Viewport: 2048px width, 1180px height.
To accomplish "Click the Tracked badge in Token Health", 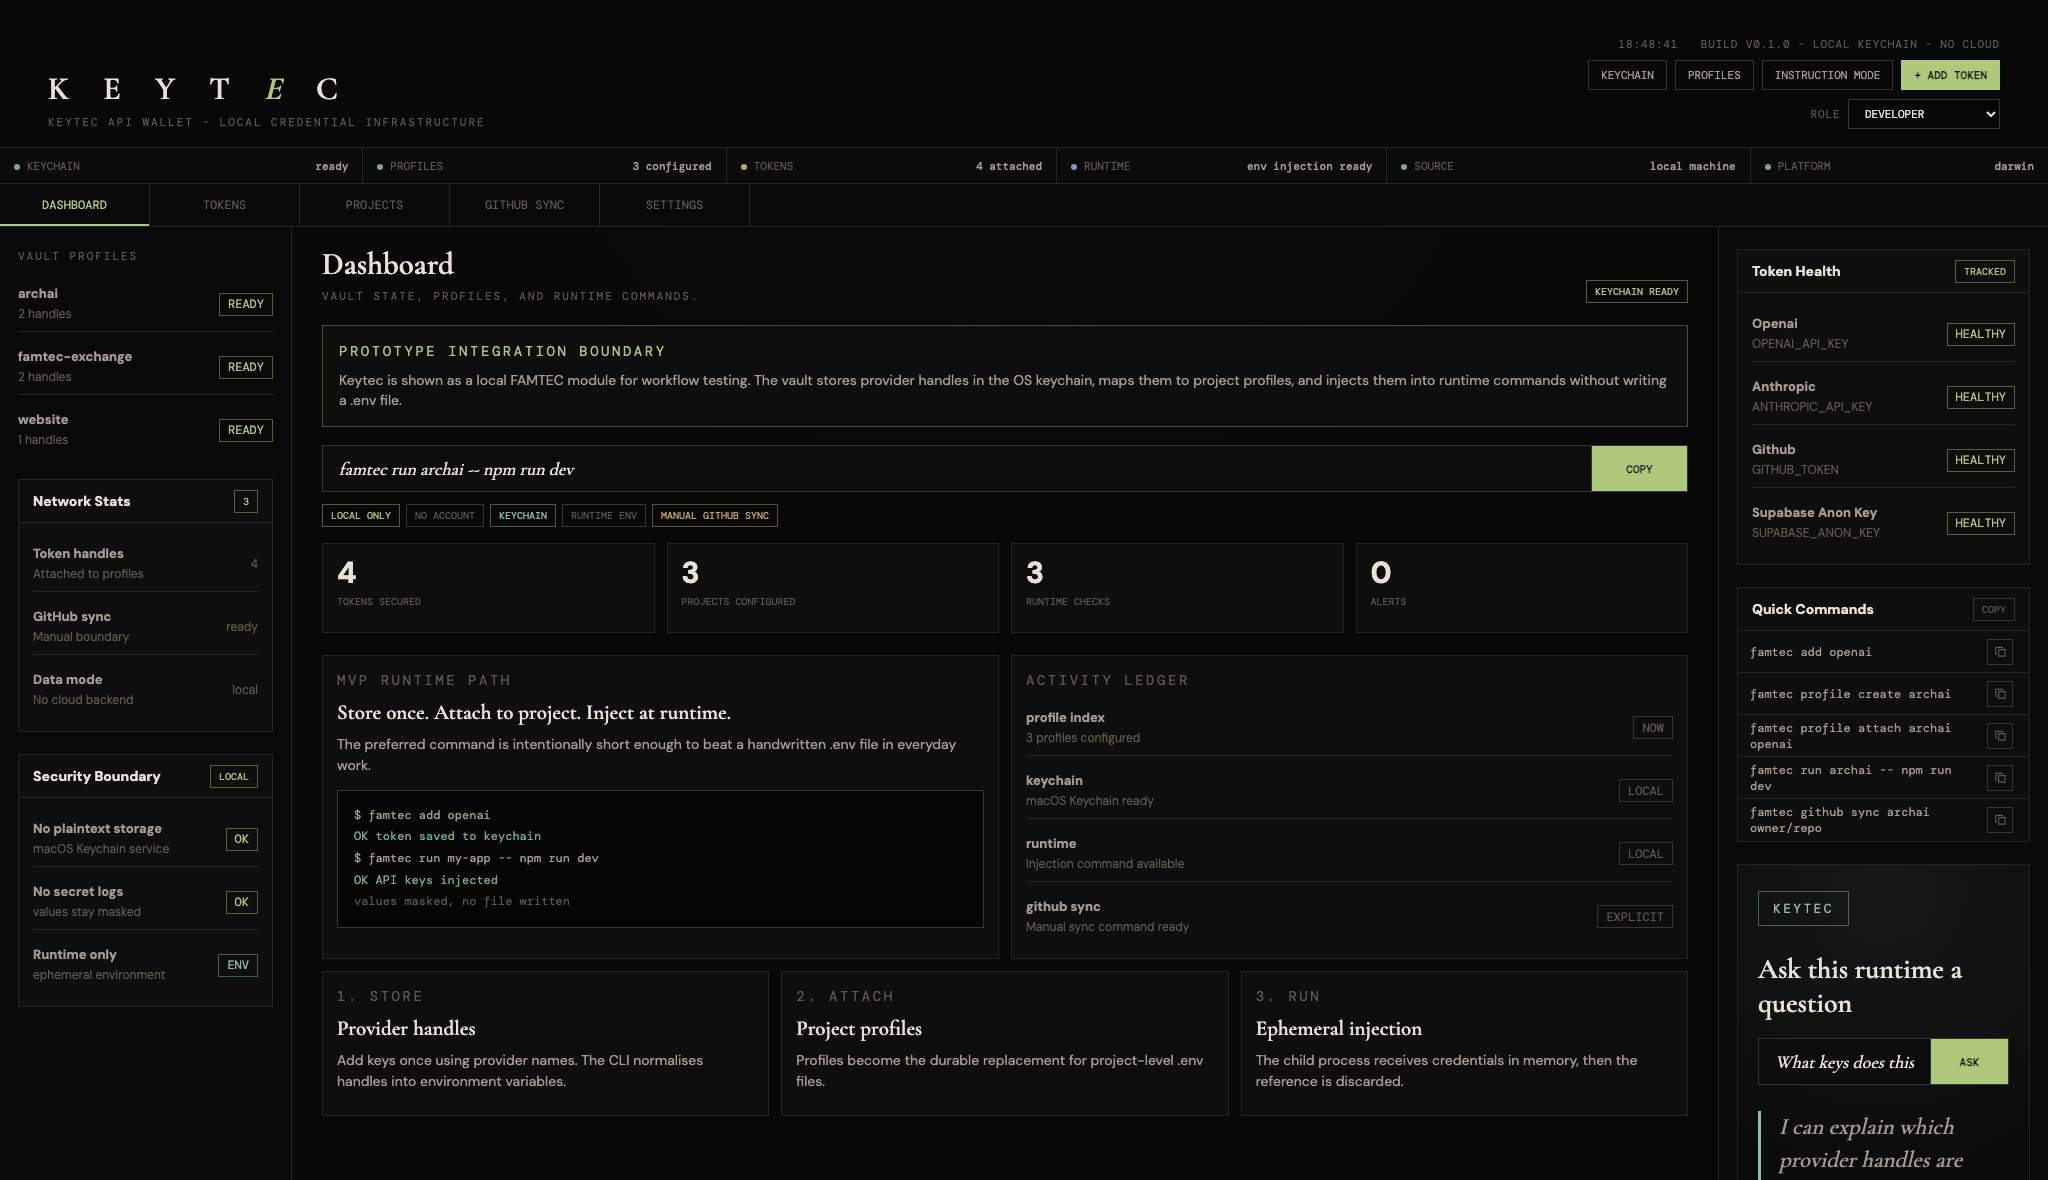I will [1984, 271].
